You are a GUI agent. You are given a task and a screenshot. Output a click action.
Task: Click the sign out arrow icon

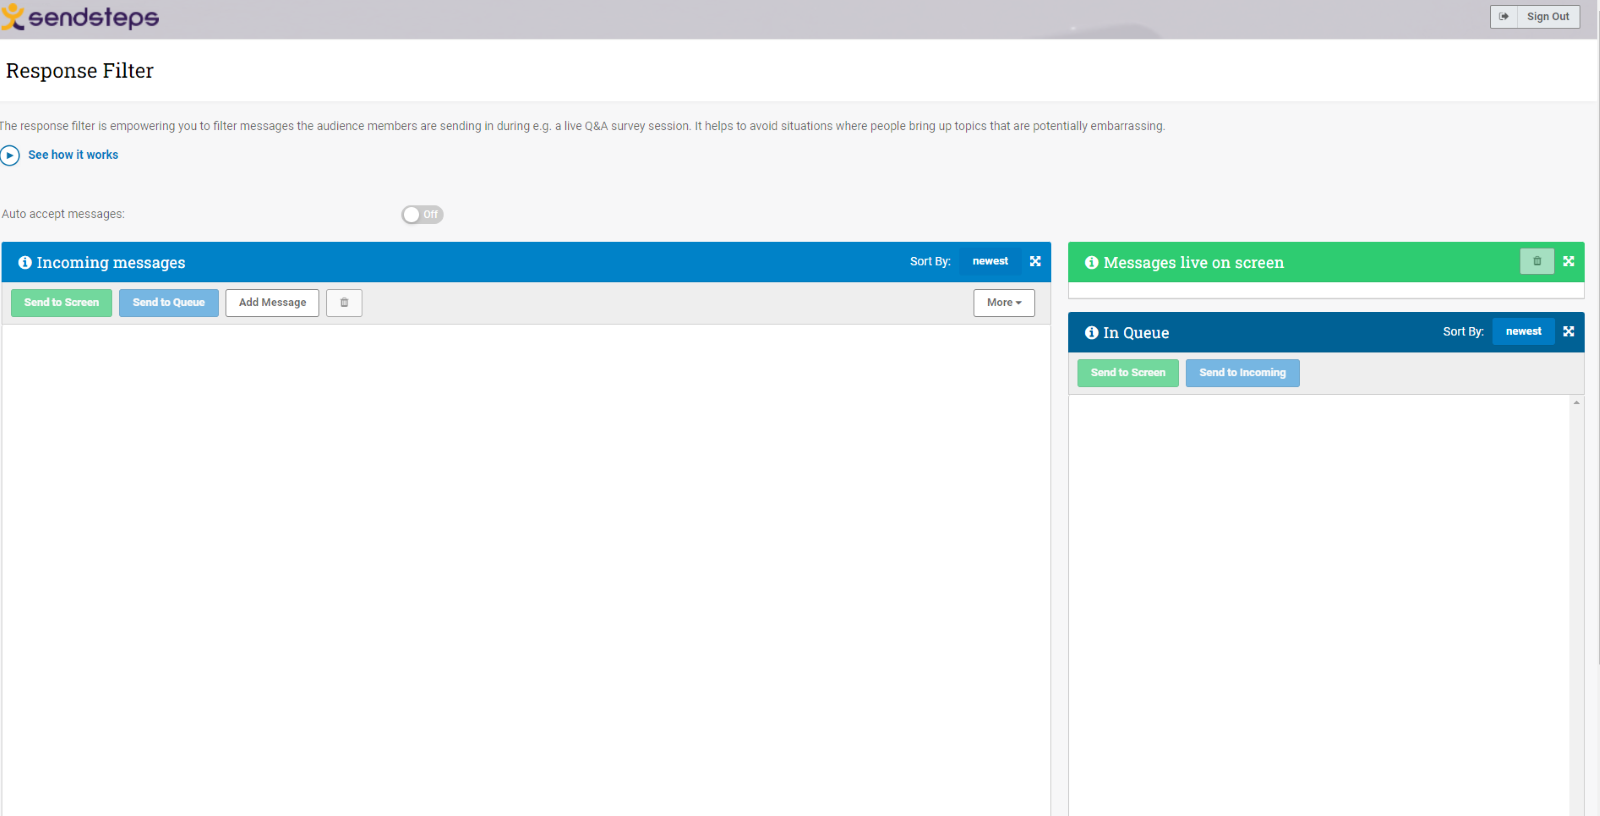coord(1503,17)
